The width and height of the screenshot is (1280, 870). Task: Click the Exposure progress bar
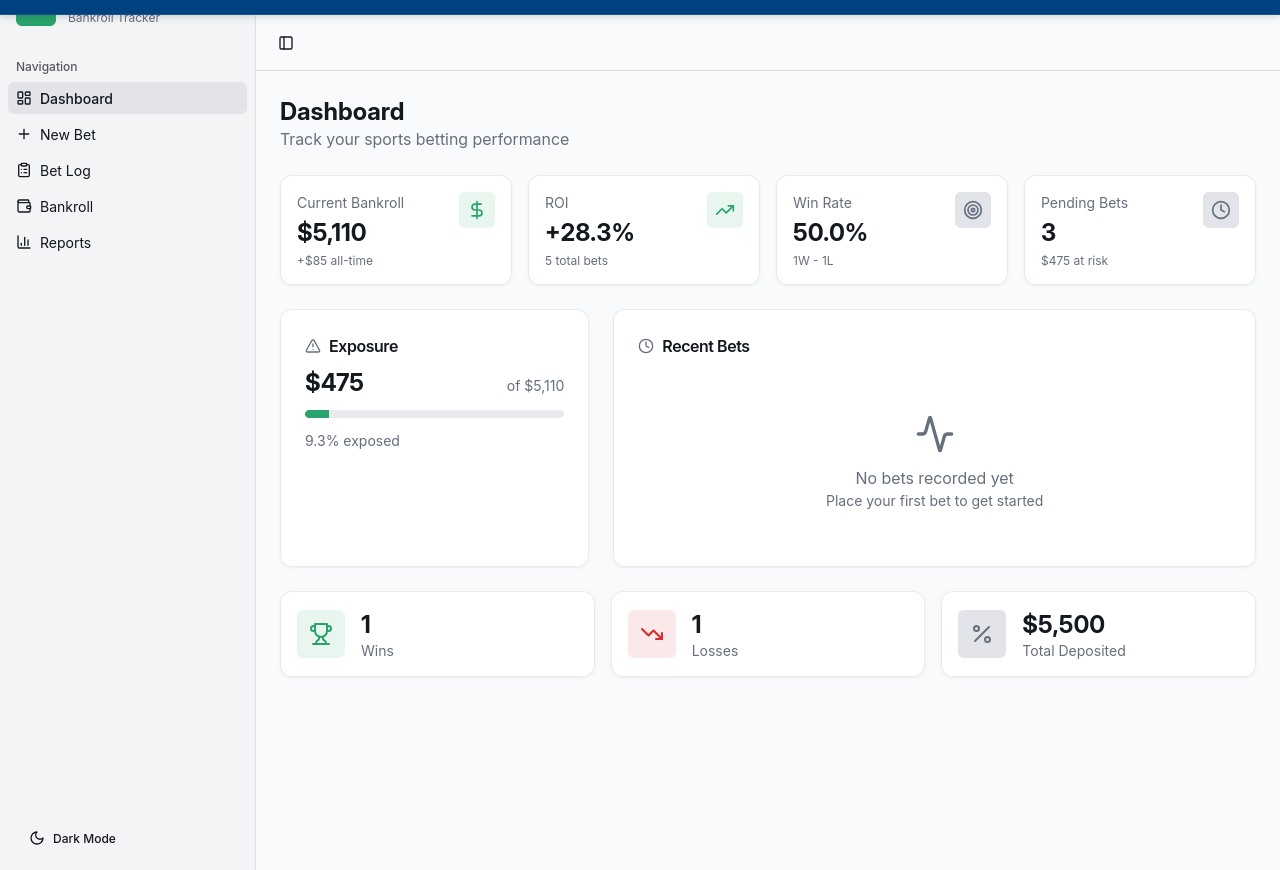click(x=434, y=414)
